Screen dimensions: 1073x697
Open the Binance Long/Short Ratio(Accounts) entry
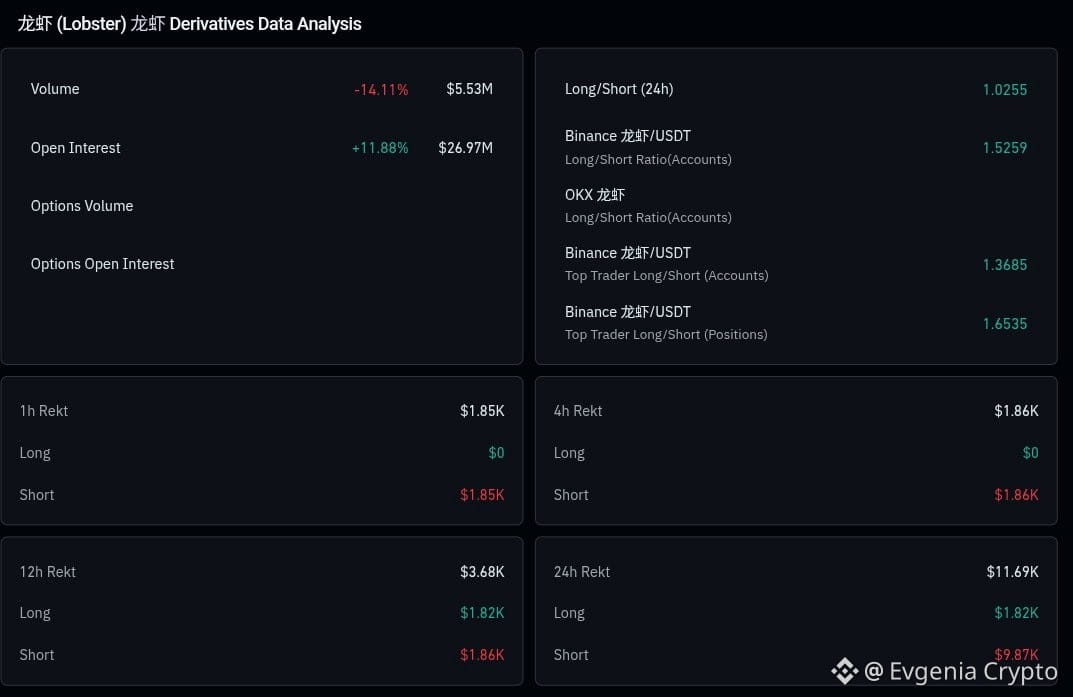click(x=796, y=147)
